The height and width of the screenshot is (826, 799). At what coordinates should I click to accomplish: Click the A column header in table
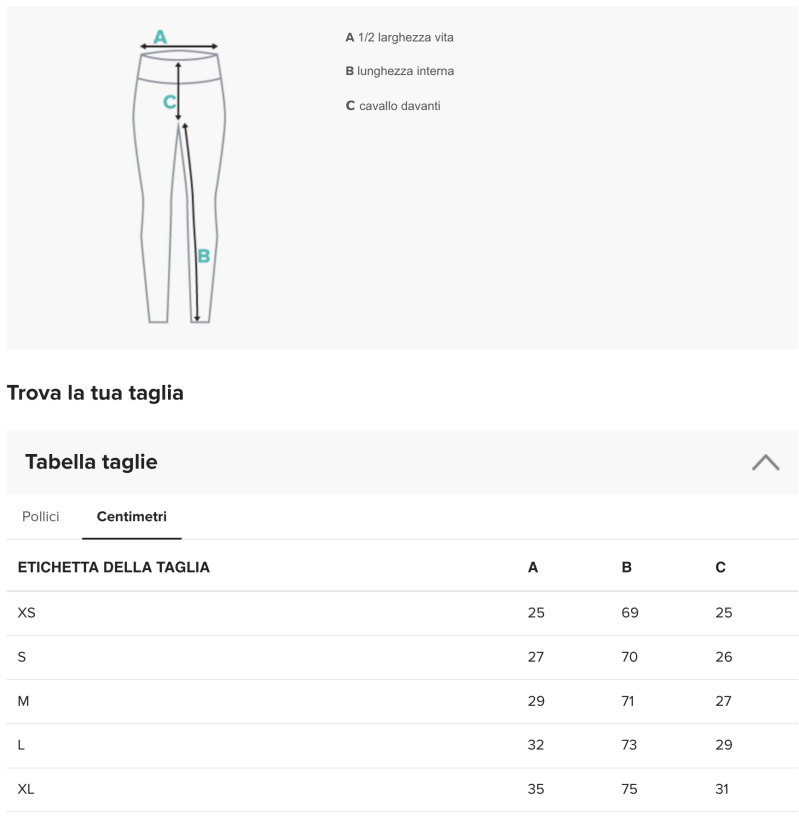(533, 568)
